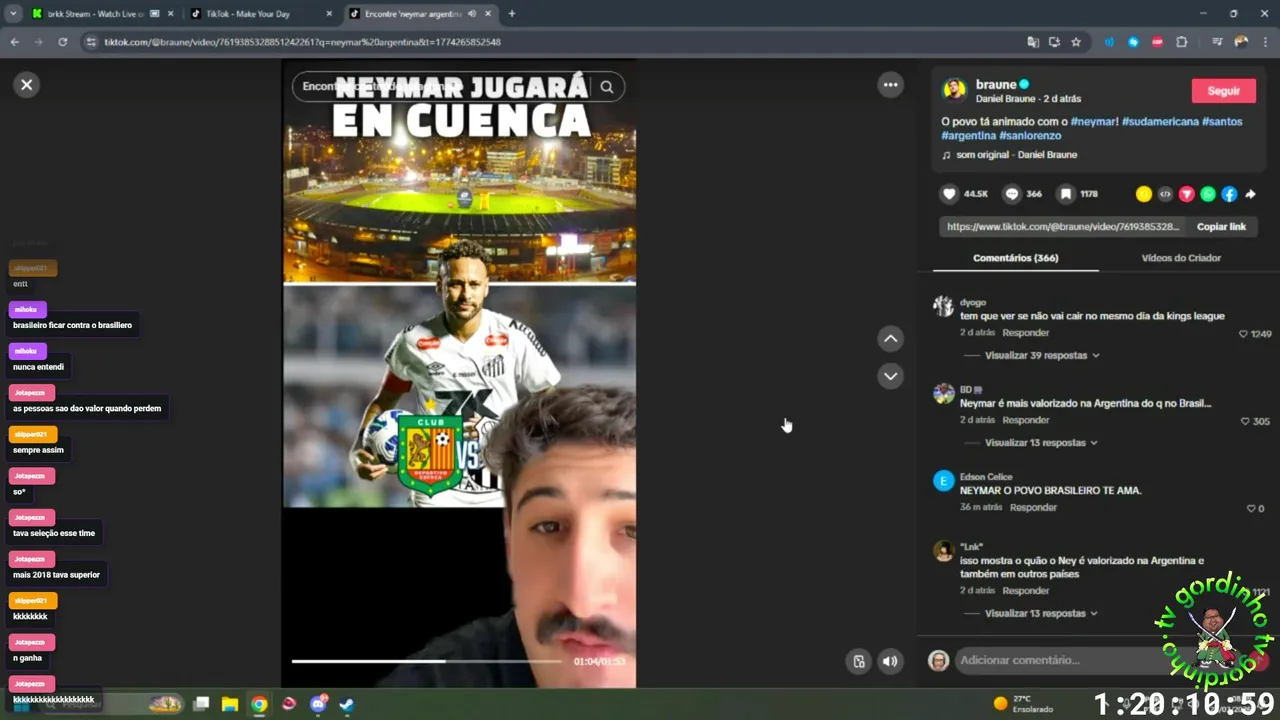
Task: Click Chrome icon on the taskbar
Action: click(259, 704)
